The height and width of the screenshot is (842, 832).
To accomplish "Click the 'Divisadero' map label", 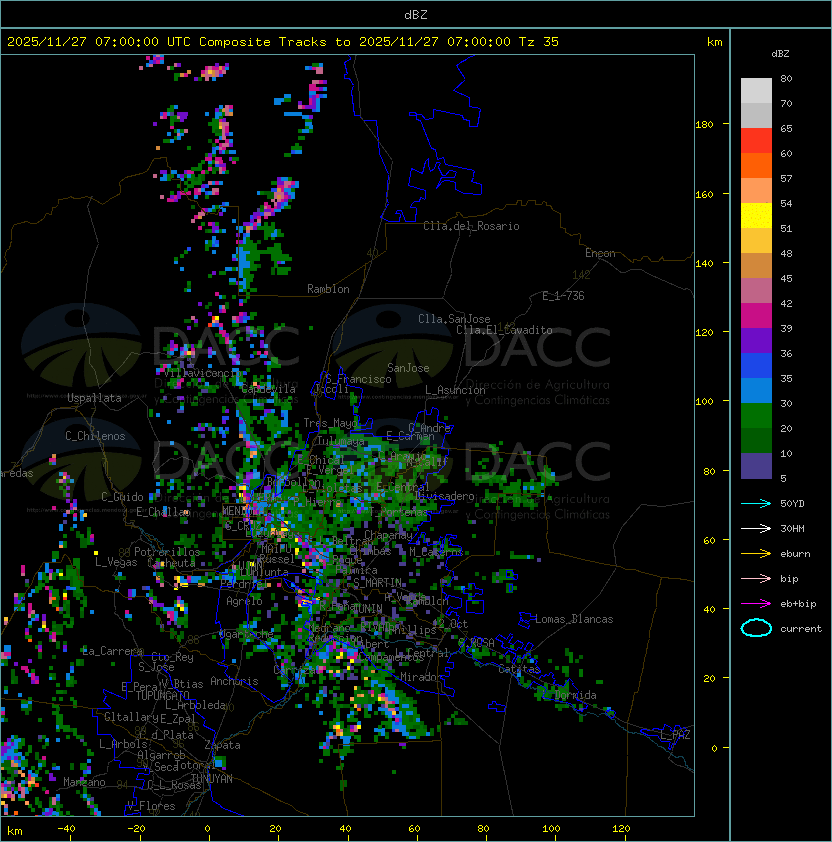I will click(444, 496).
